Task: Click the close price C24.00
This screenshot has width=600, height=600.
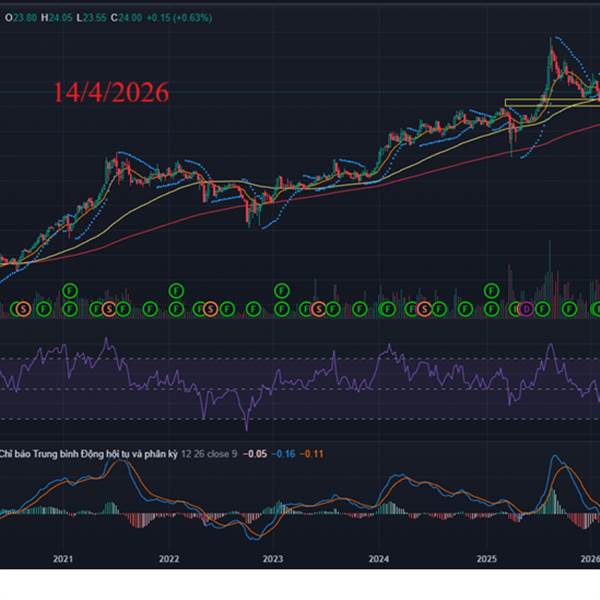Action: pos(126,18)
